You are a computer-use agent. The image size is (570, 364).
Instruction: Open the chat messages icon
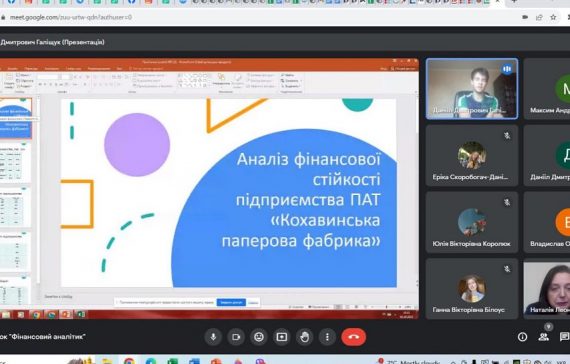pyautogui.click(x=564, y=337)
